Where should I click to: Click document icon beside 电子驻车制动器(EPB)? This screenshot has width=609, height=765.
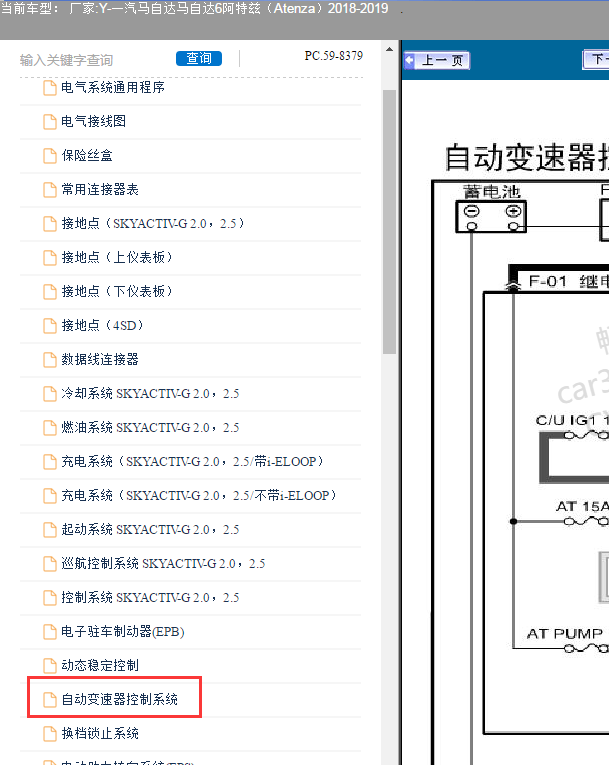50,632
